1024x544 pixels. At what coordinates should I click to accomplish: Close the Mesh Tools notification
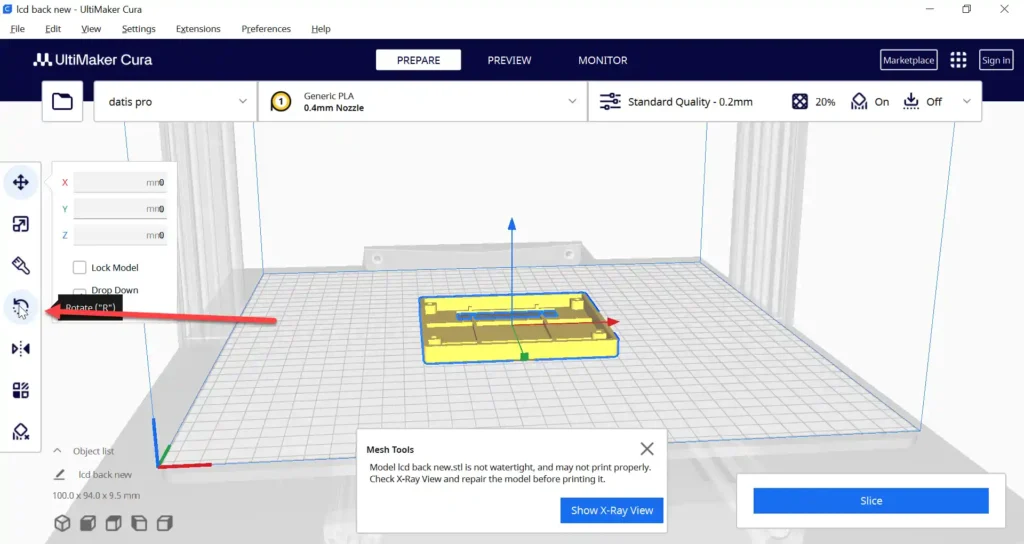coord(647,449)
